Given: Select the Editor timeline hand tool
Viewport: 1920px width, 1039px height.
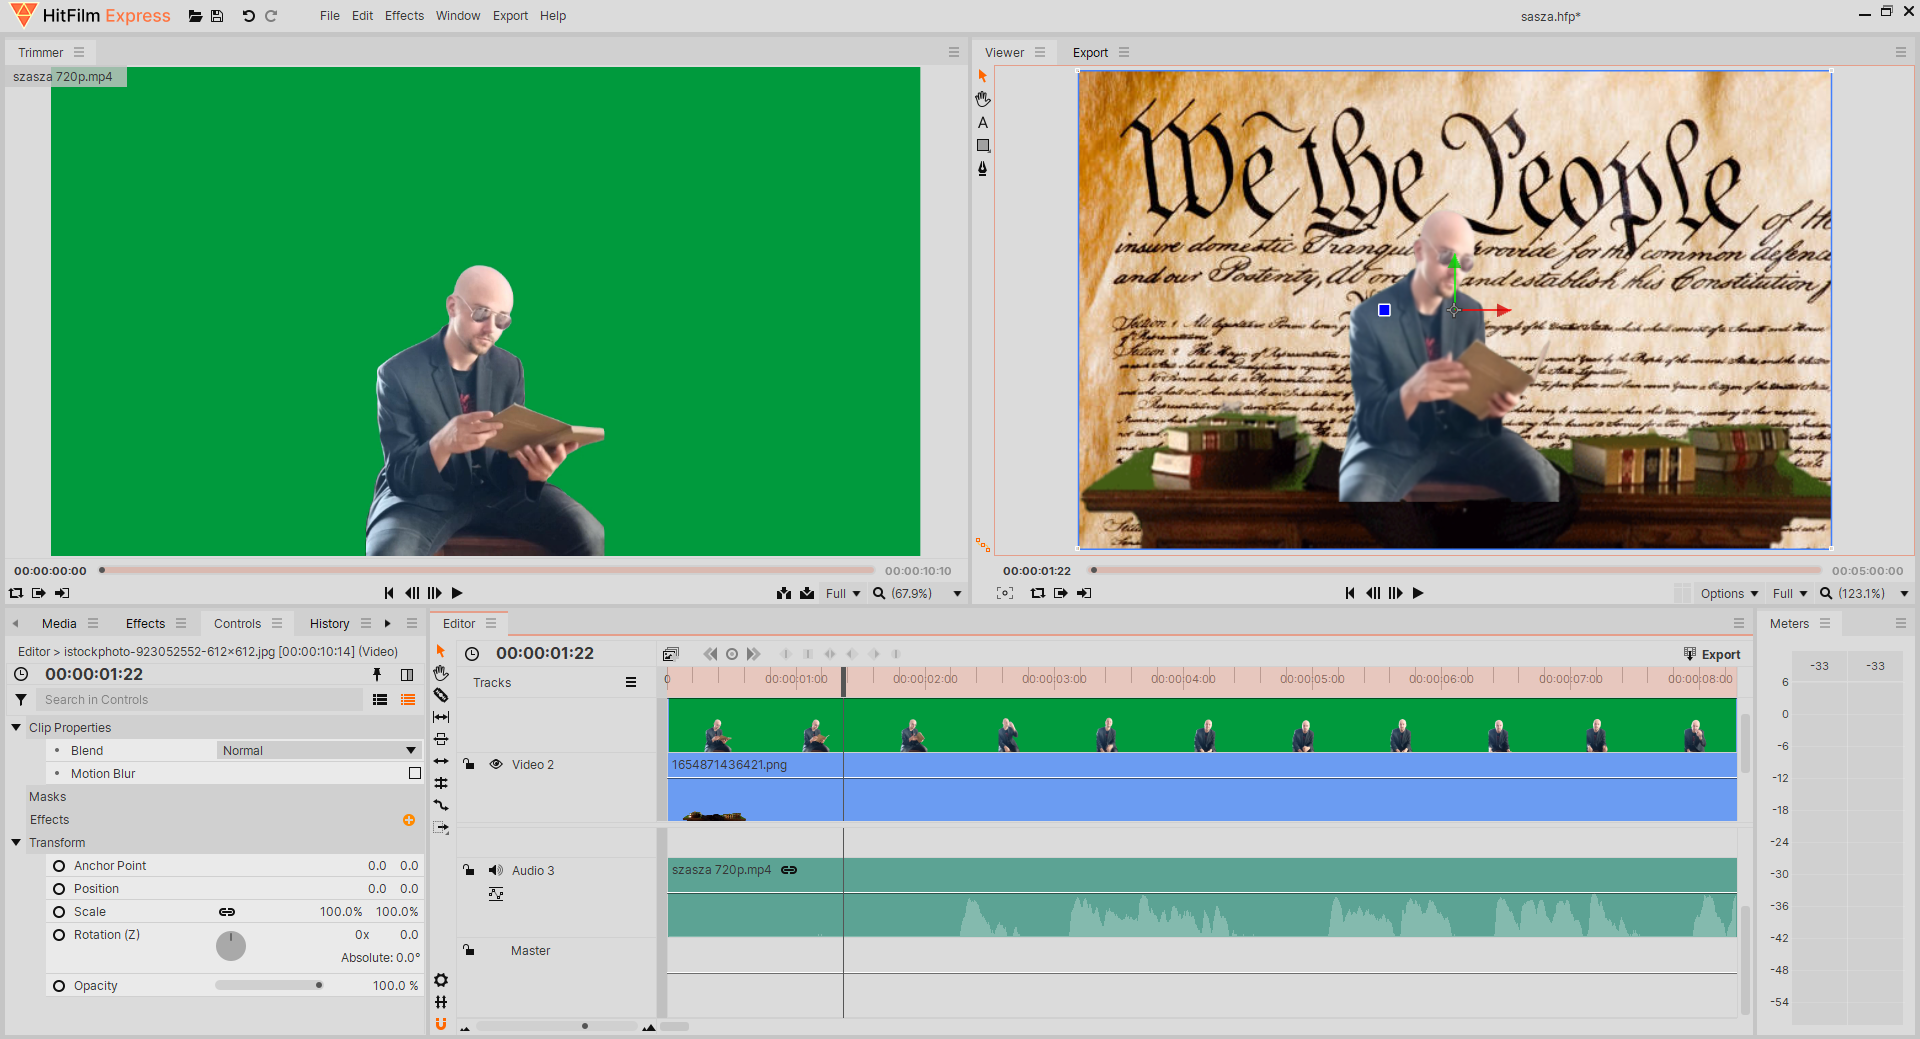Looking at the screenshot, I should tap(441, 673).
